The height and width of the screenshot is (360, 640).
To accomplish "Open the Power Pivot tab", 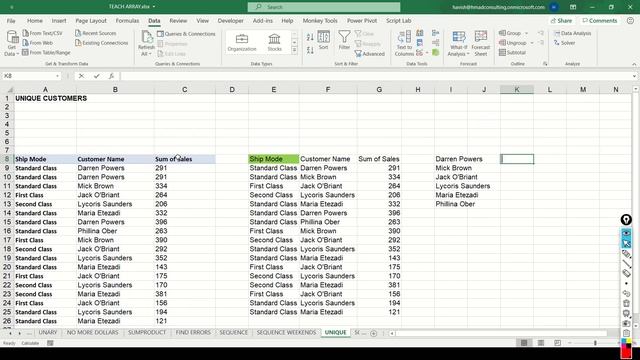I will [362, 20].
